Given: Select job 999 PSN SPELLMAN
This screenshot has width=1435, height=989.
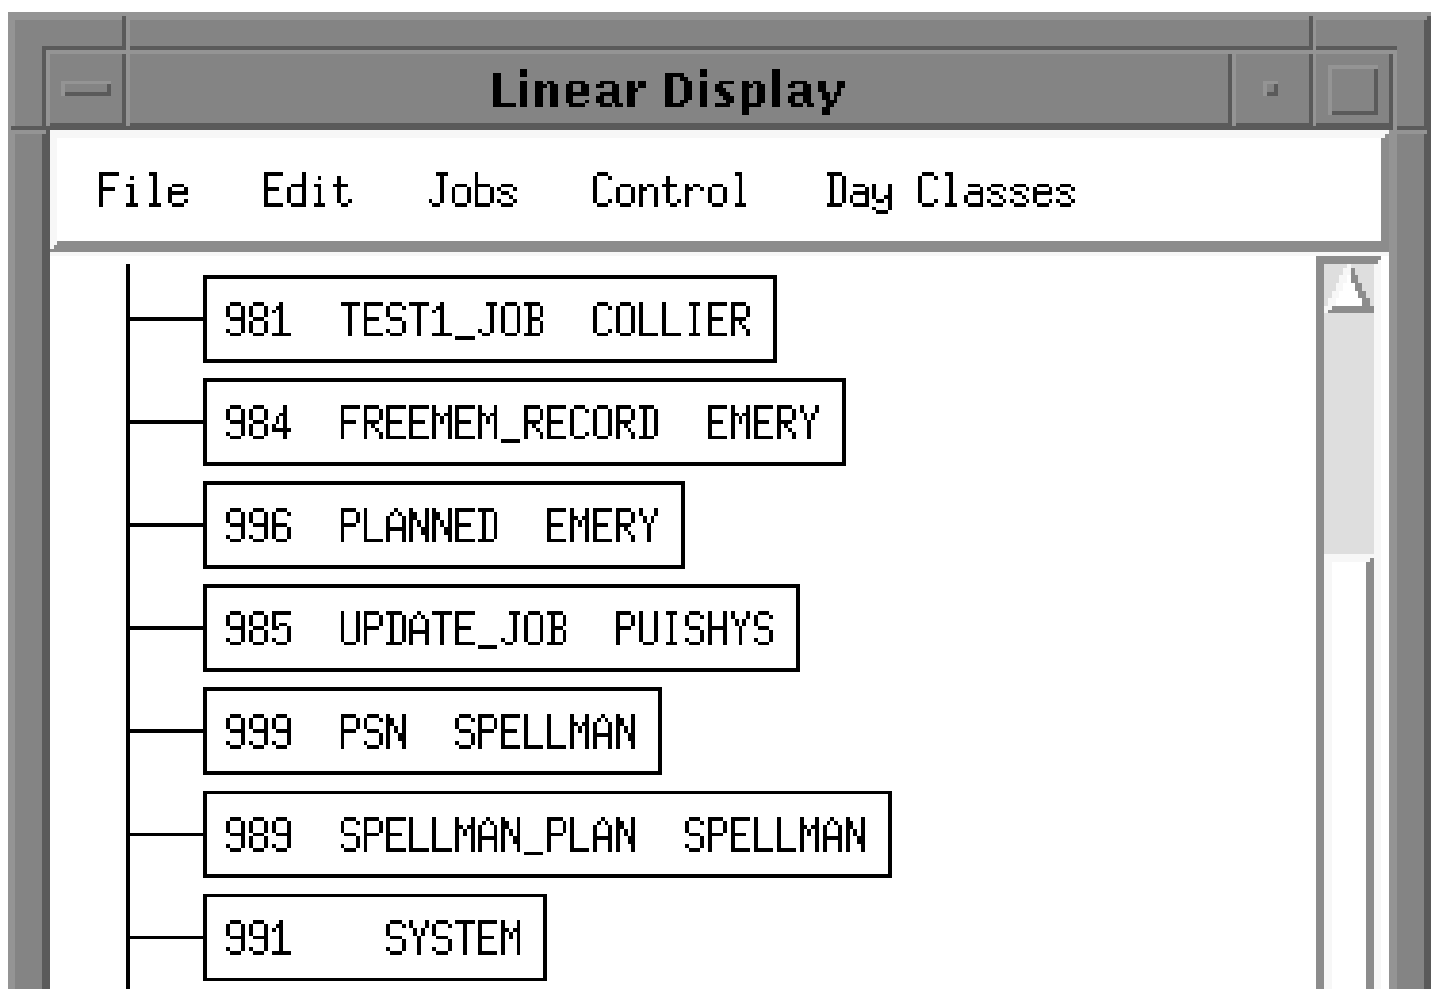Looking at the screenshot, I should (432, 731).
